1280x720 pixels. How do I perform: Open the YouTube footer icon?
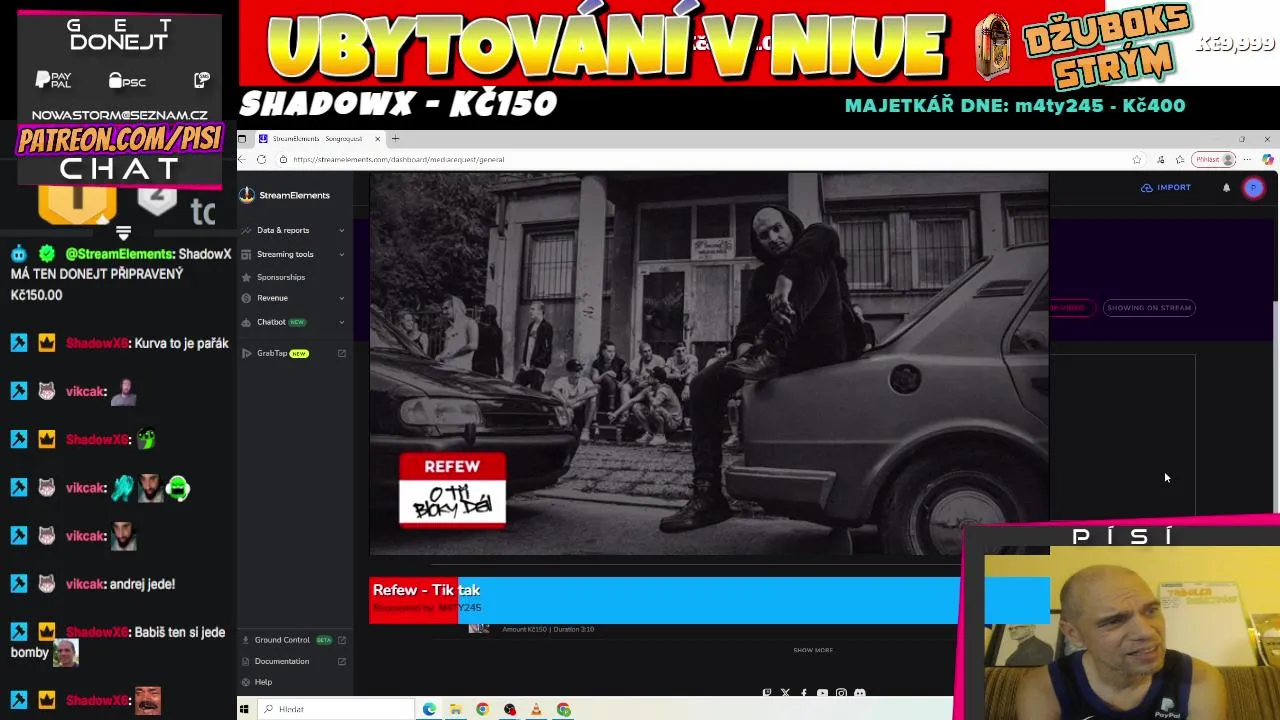[x=822, y=693]
